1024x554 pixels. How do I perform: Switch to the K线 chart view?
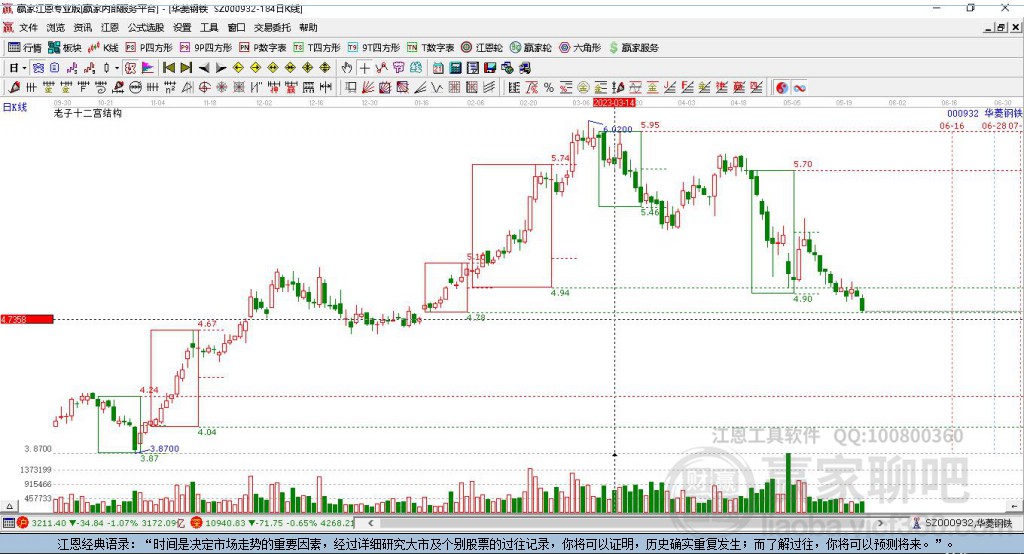[x=103, y=48]
